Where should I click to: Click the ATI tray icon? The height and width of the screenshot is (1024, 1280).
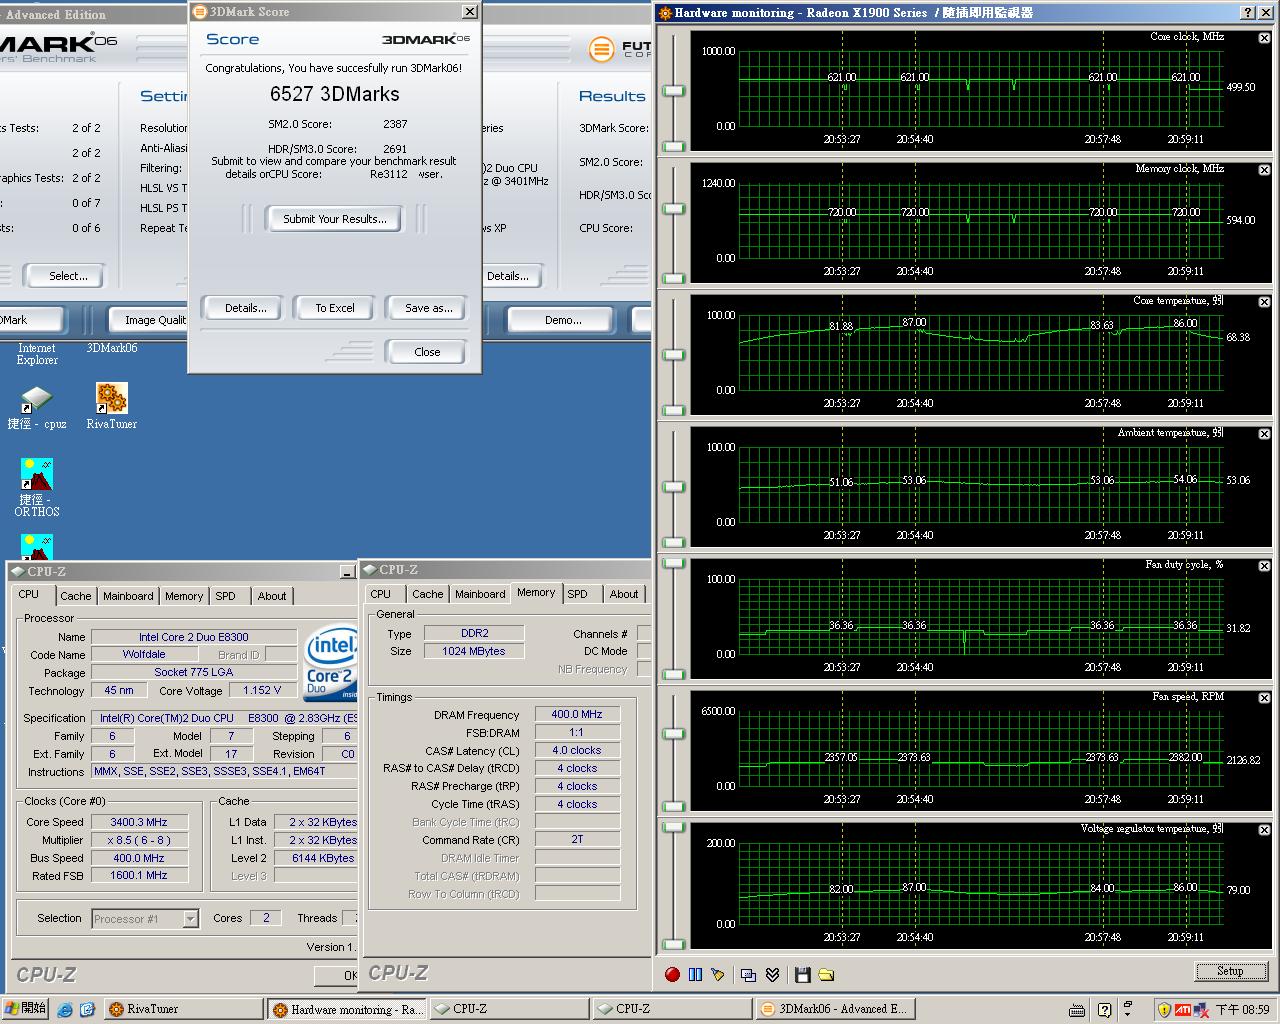click(x=1183, y=1009)
